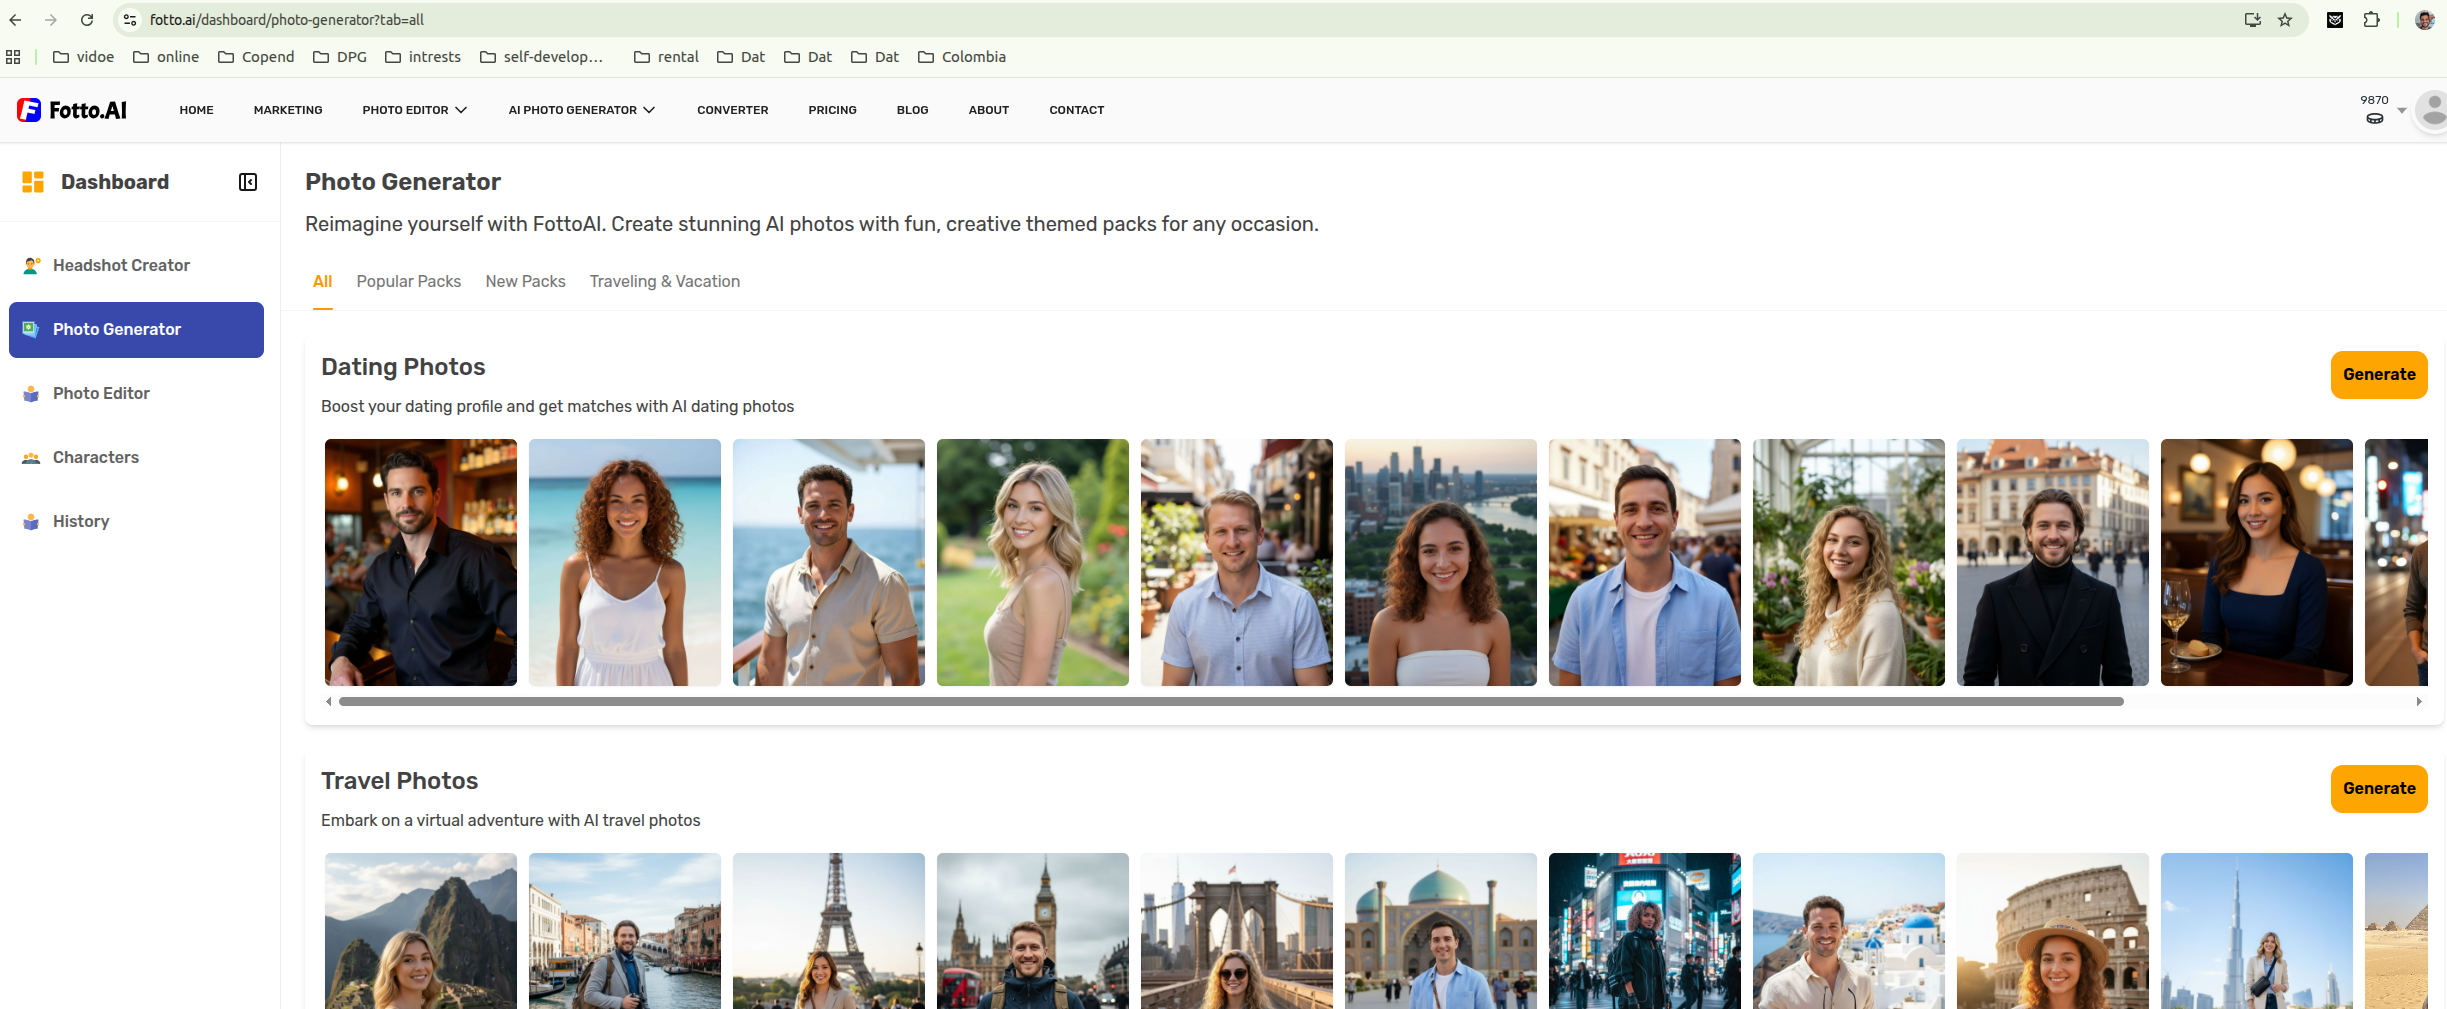The image size is (2447, 1009).
Task: Click the credits coin icon under 9870
Action: (x=2374, y=119)
